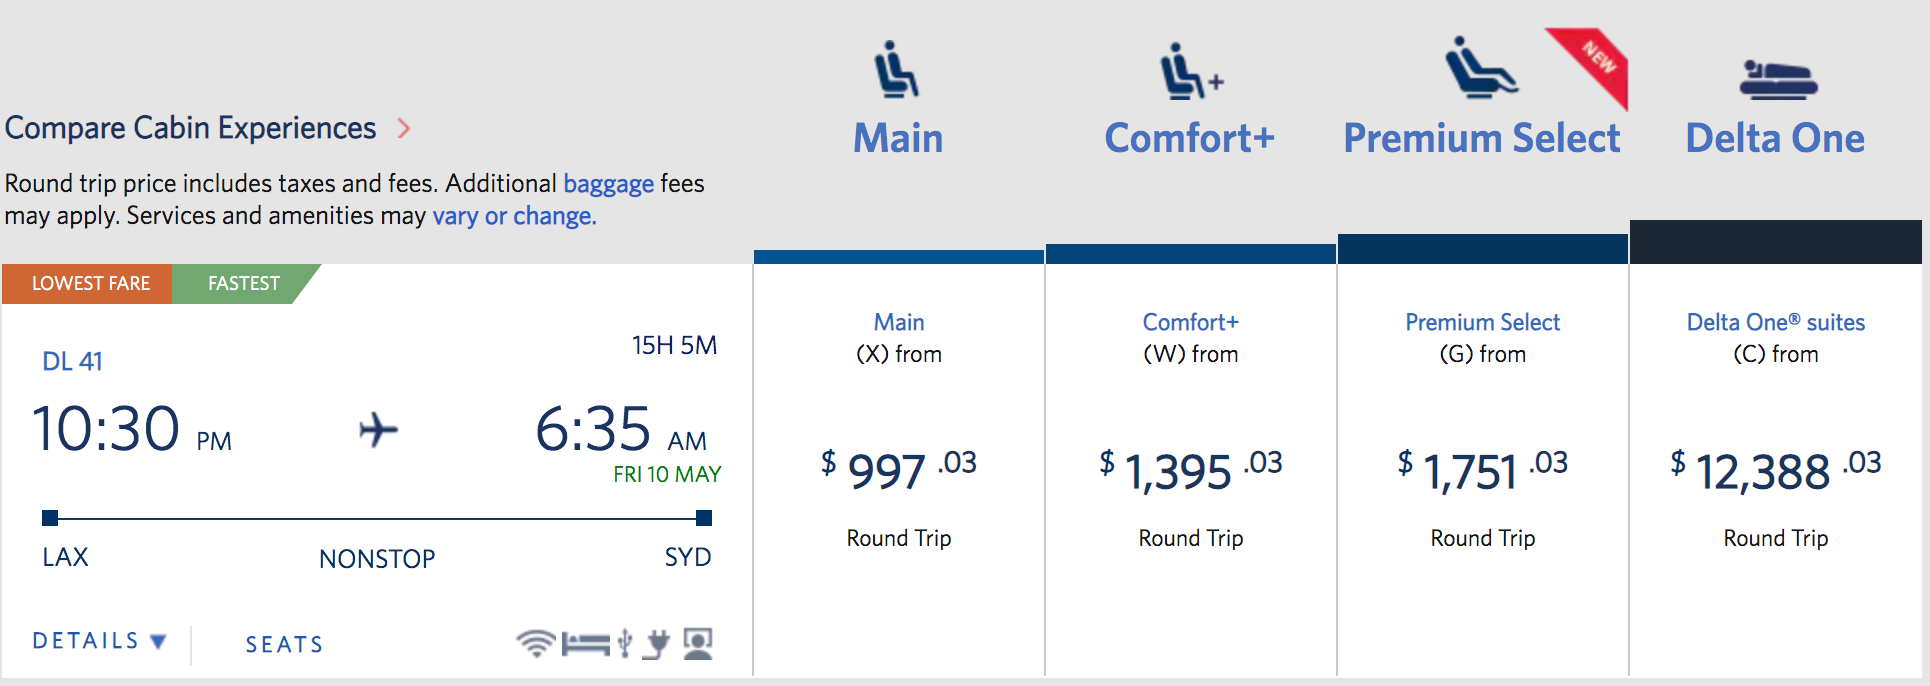This screenshot has height=686, width=1930.
Task: Click the DL 41 flight number
Action: [72, 361]
